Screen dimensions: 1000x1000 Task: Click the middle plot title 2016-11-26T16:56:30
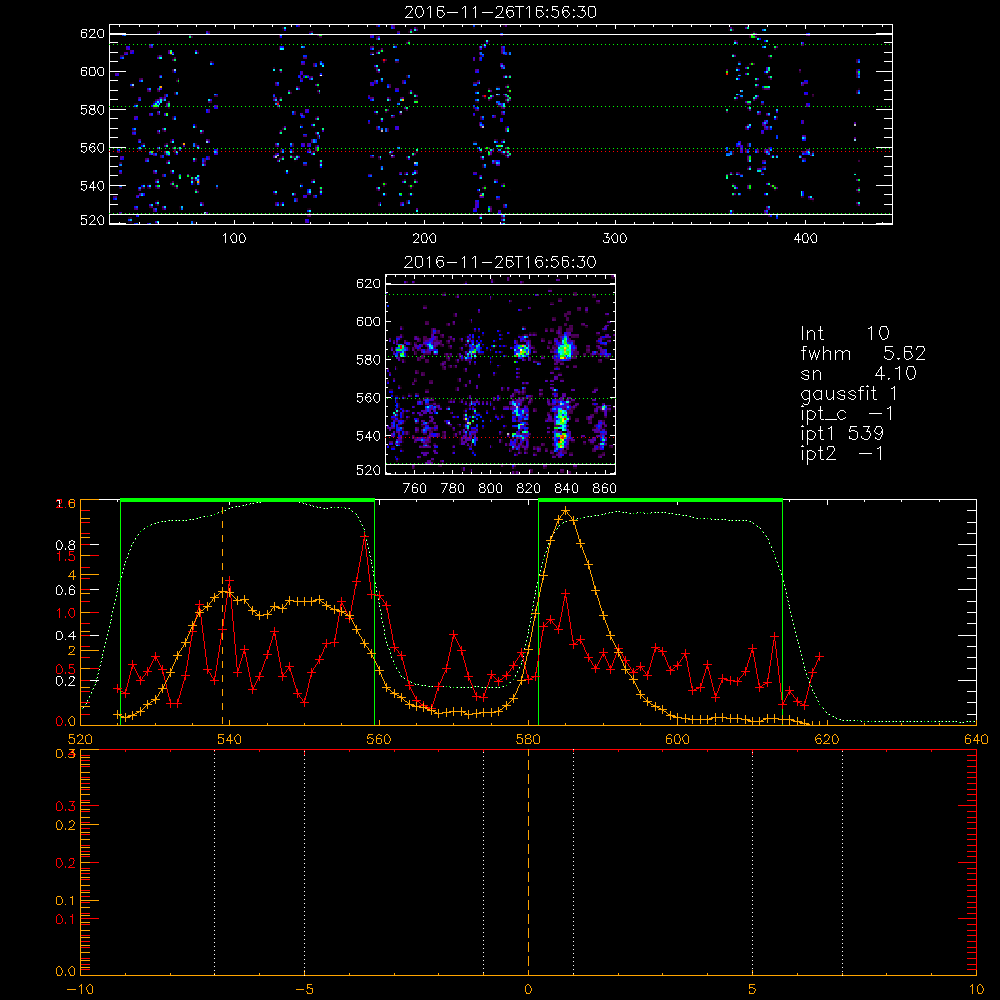(501, 262)
